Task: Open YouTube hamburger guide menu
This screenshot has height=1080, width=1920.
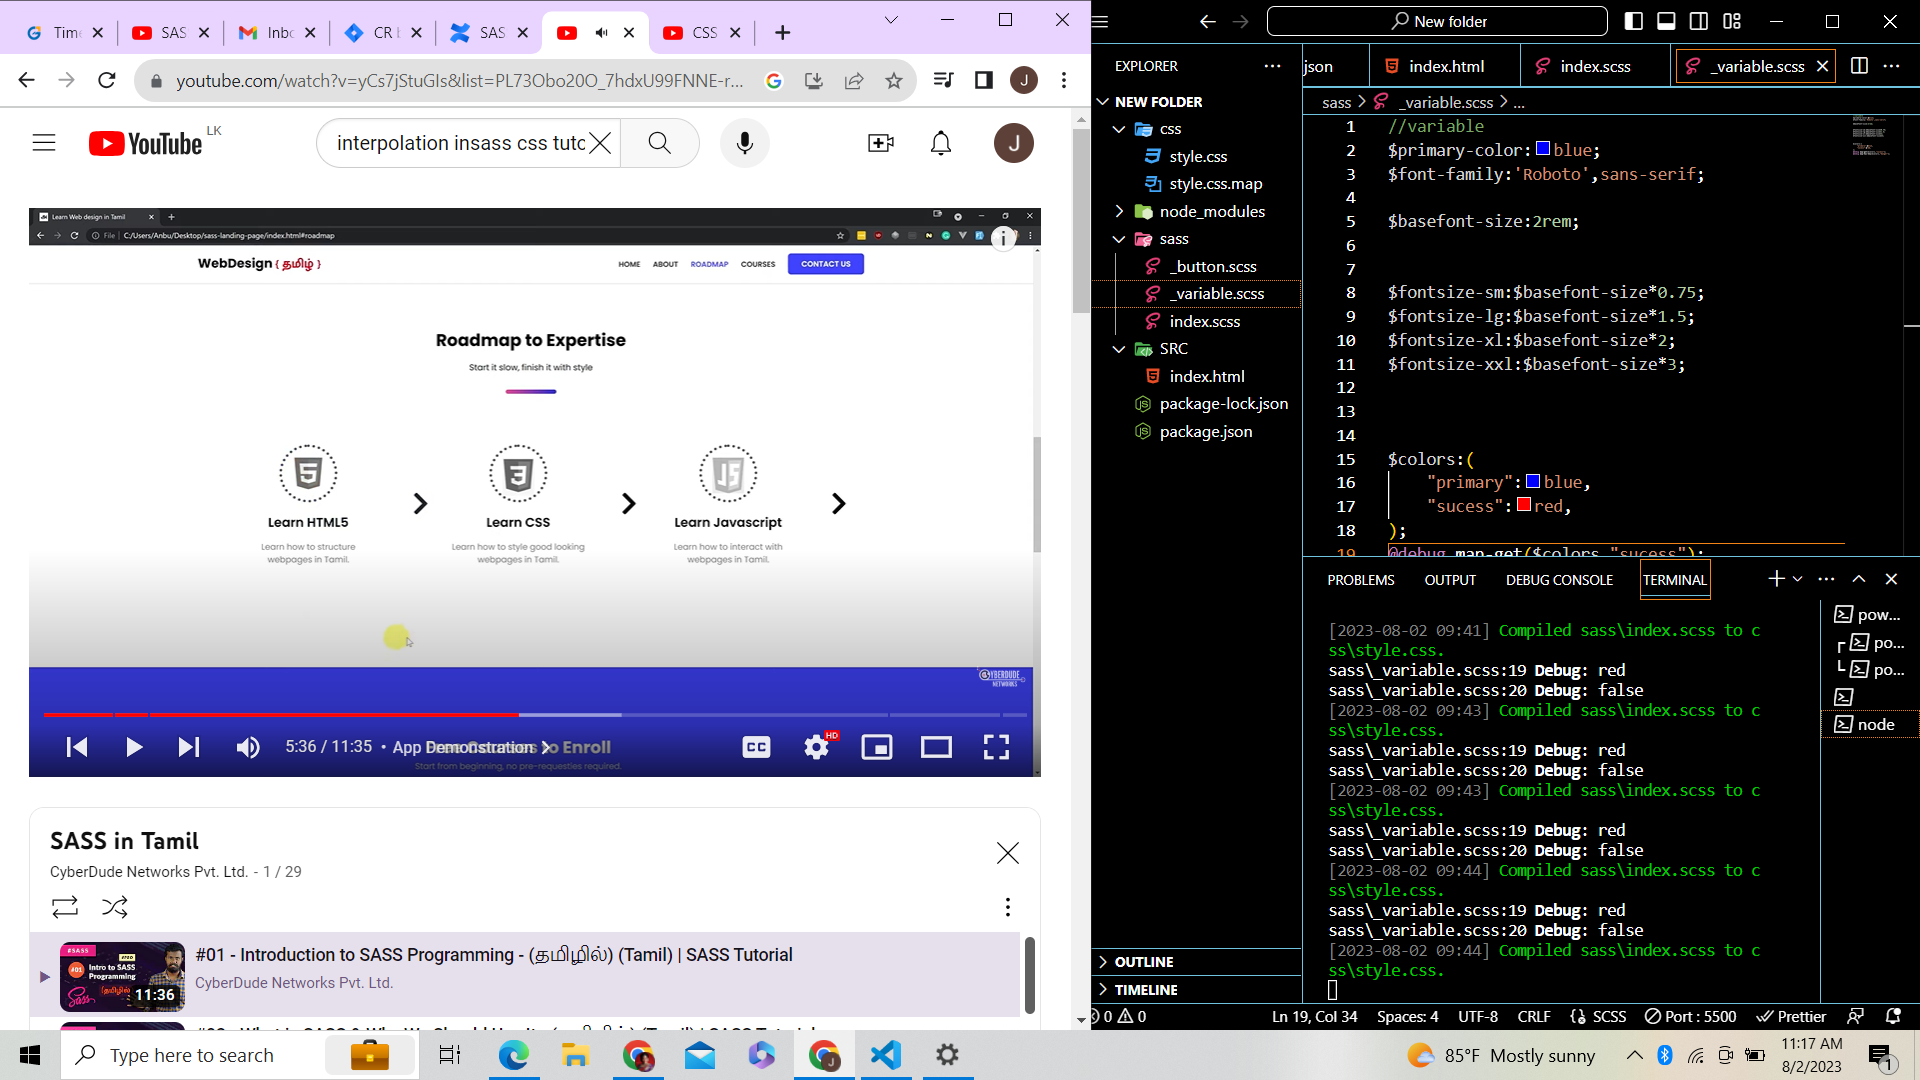Action: click(44, 143)
